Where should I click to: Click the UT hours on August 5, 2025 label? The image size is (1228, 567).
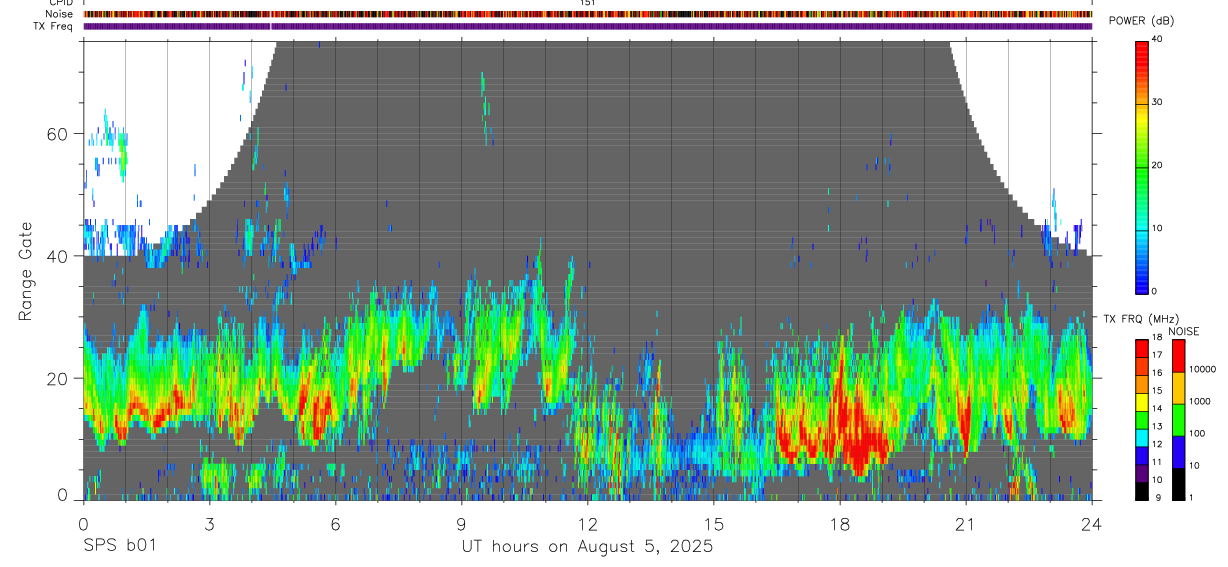pos(587,547)
